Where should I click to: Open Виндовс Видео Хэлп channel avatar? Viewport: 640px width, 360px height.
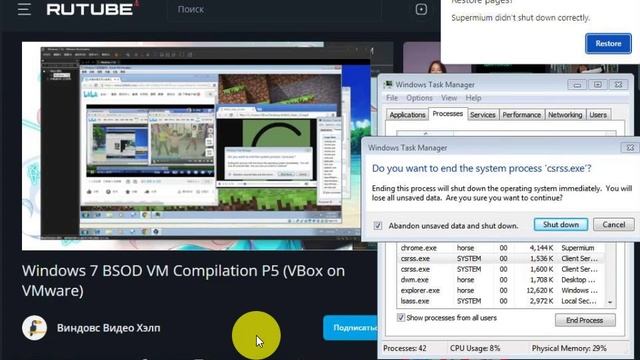tap(34, 328)
